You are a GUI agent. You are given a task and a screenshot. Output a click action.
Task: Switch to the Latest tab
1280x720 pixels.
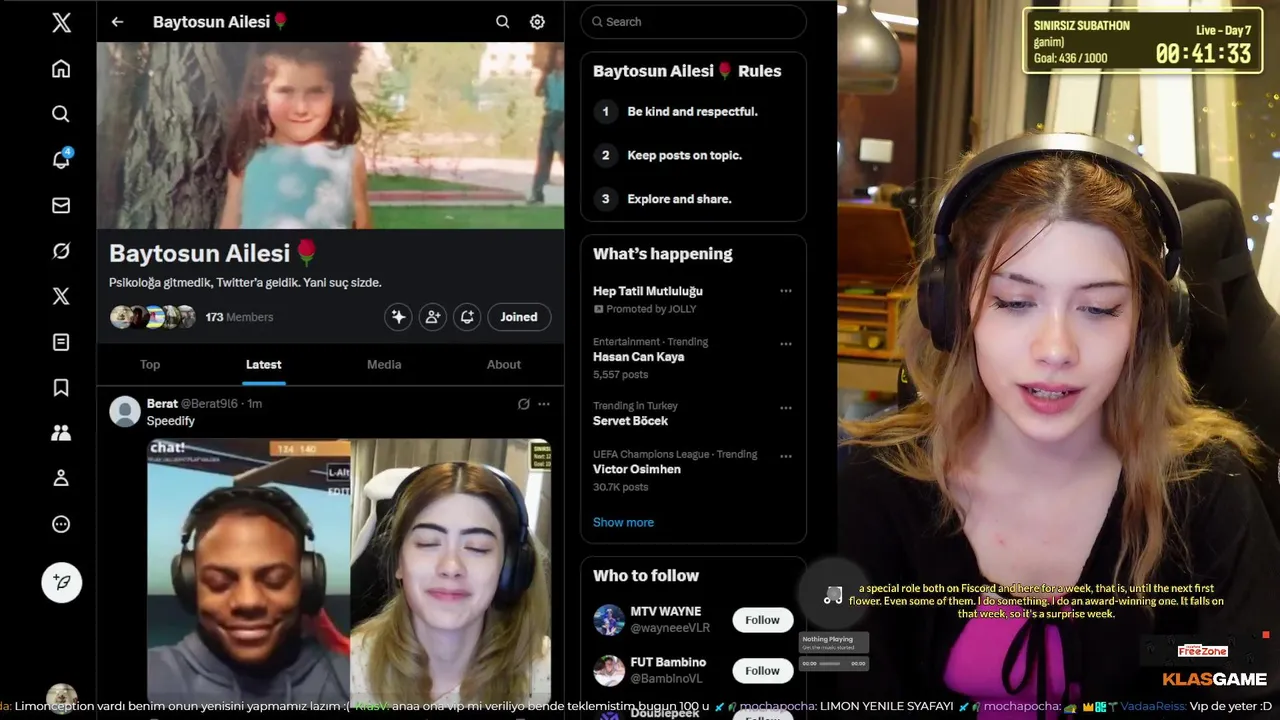pos(264,364)
